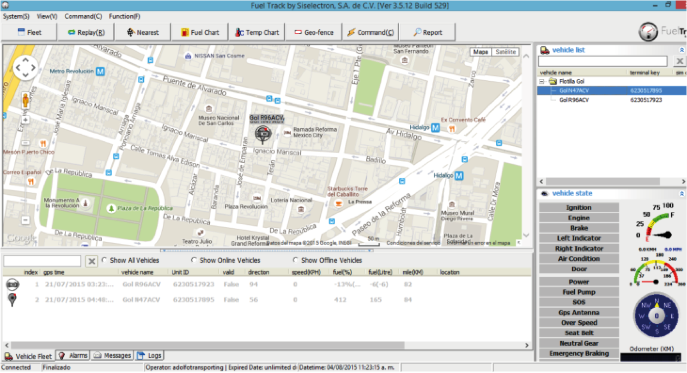This screenshot has width=687, height=373.
Task: Switch map to Satélite view
Action: tap(505, 52)
